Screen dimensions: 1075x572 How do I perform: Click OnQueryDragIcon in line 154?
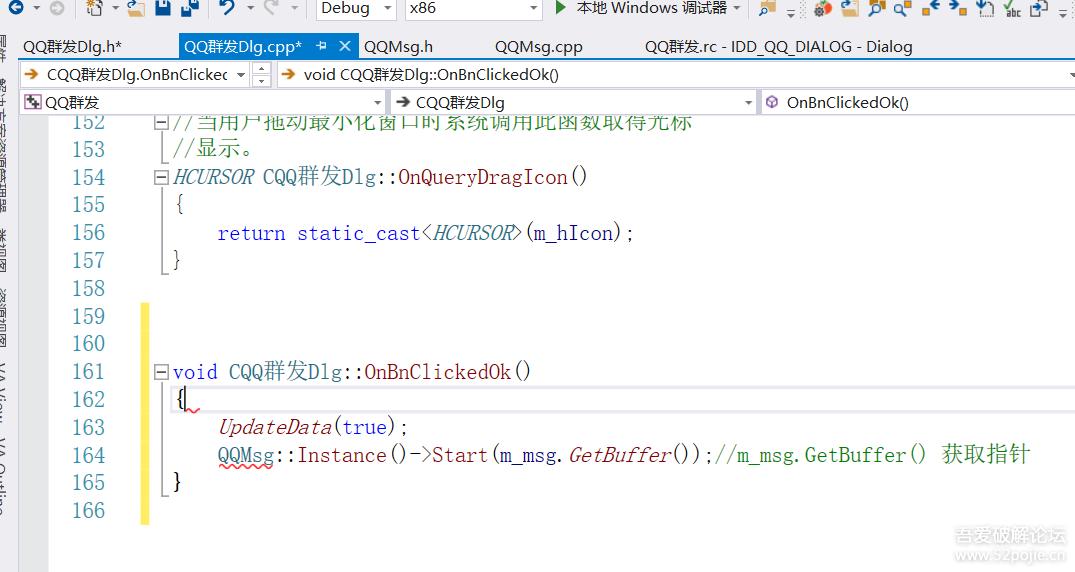coord(483,178)
